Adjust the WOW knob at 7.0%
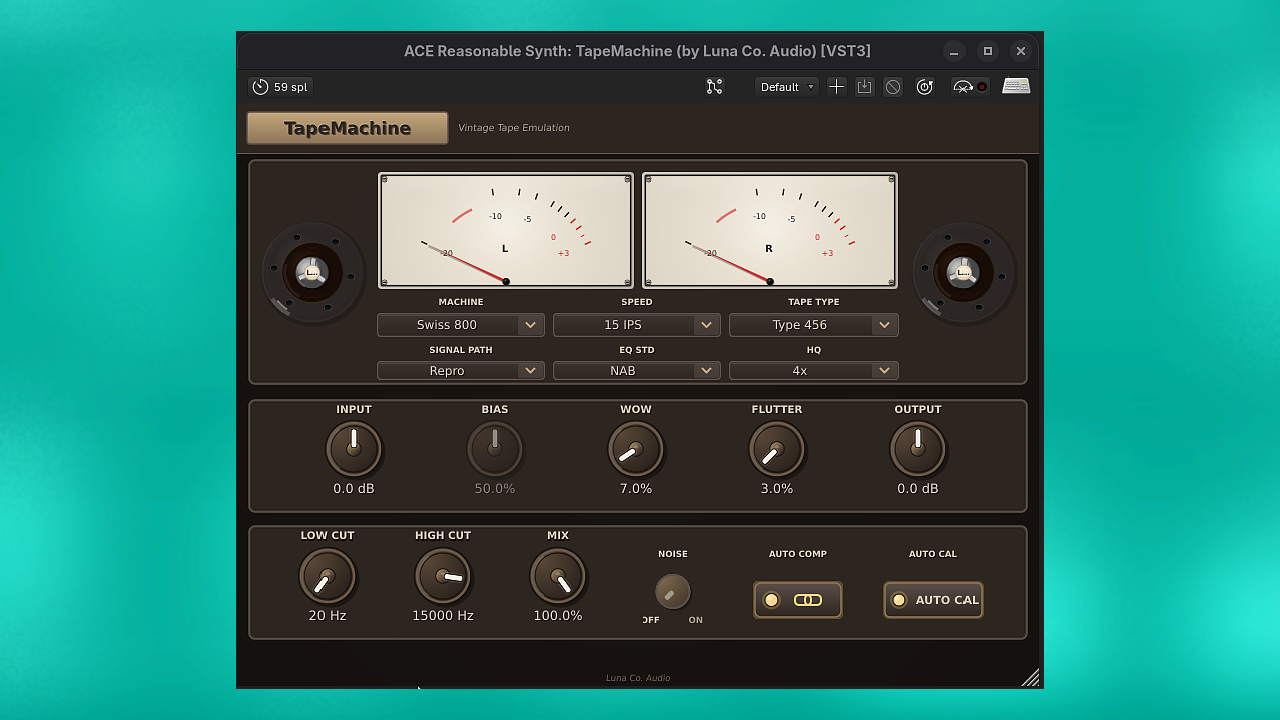 coord(636,449)
